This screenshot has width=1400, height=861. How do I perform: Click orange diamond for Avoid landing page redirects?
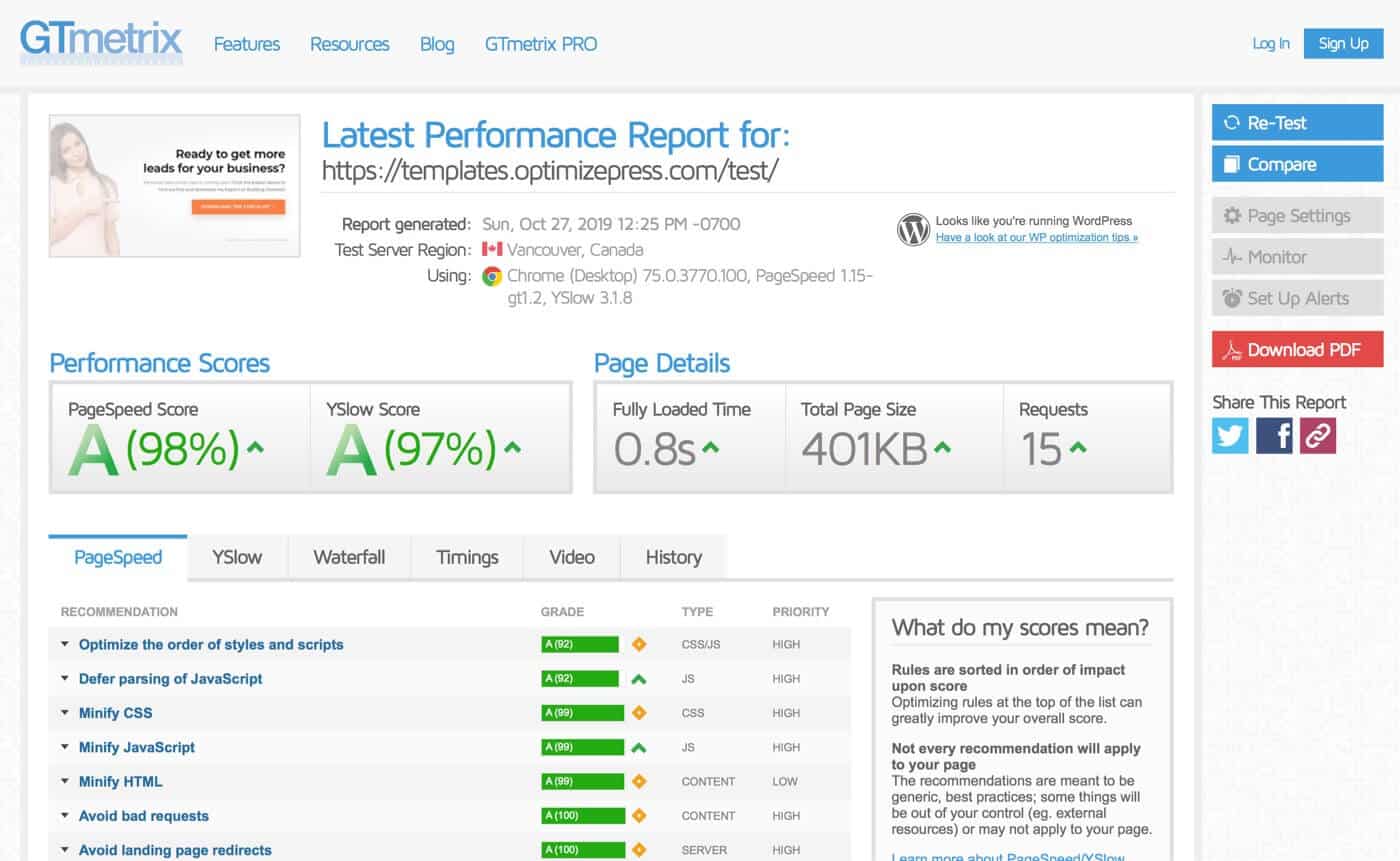coord(639,850)
